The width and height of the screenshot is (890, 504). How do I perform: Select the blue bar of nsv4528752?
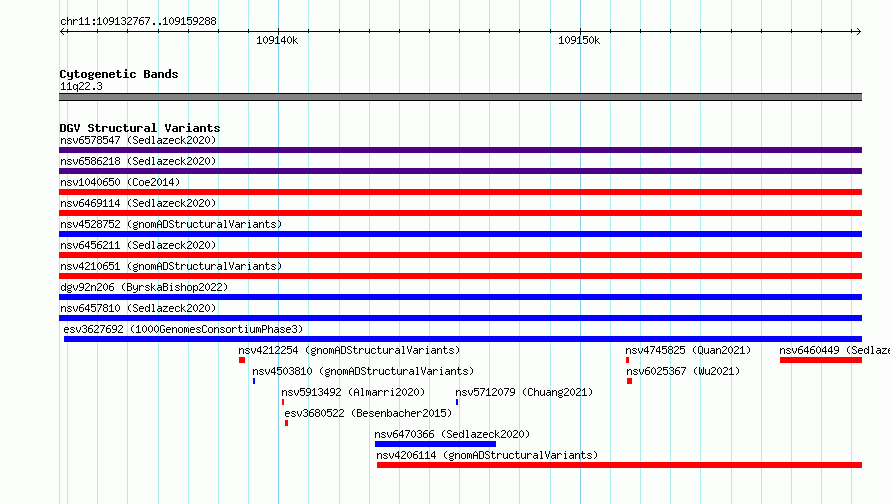[x=460, y=234]
